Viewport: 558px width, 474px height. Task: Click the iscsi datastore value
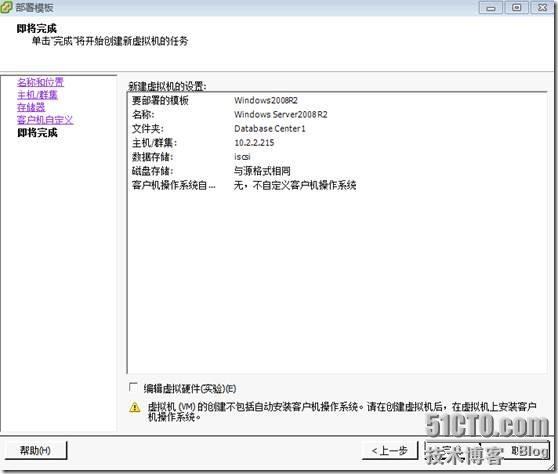click(x=242, y=157)
